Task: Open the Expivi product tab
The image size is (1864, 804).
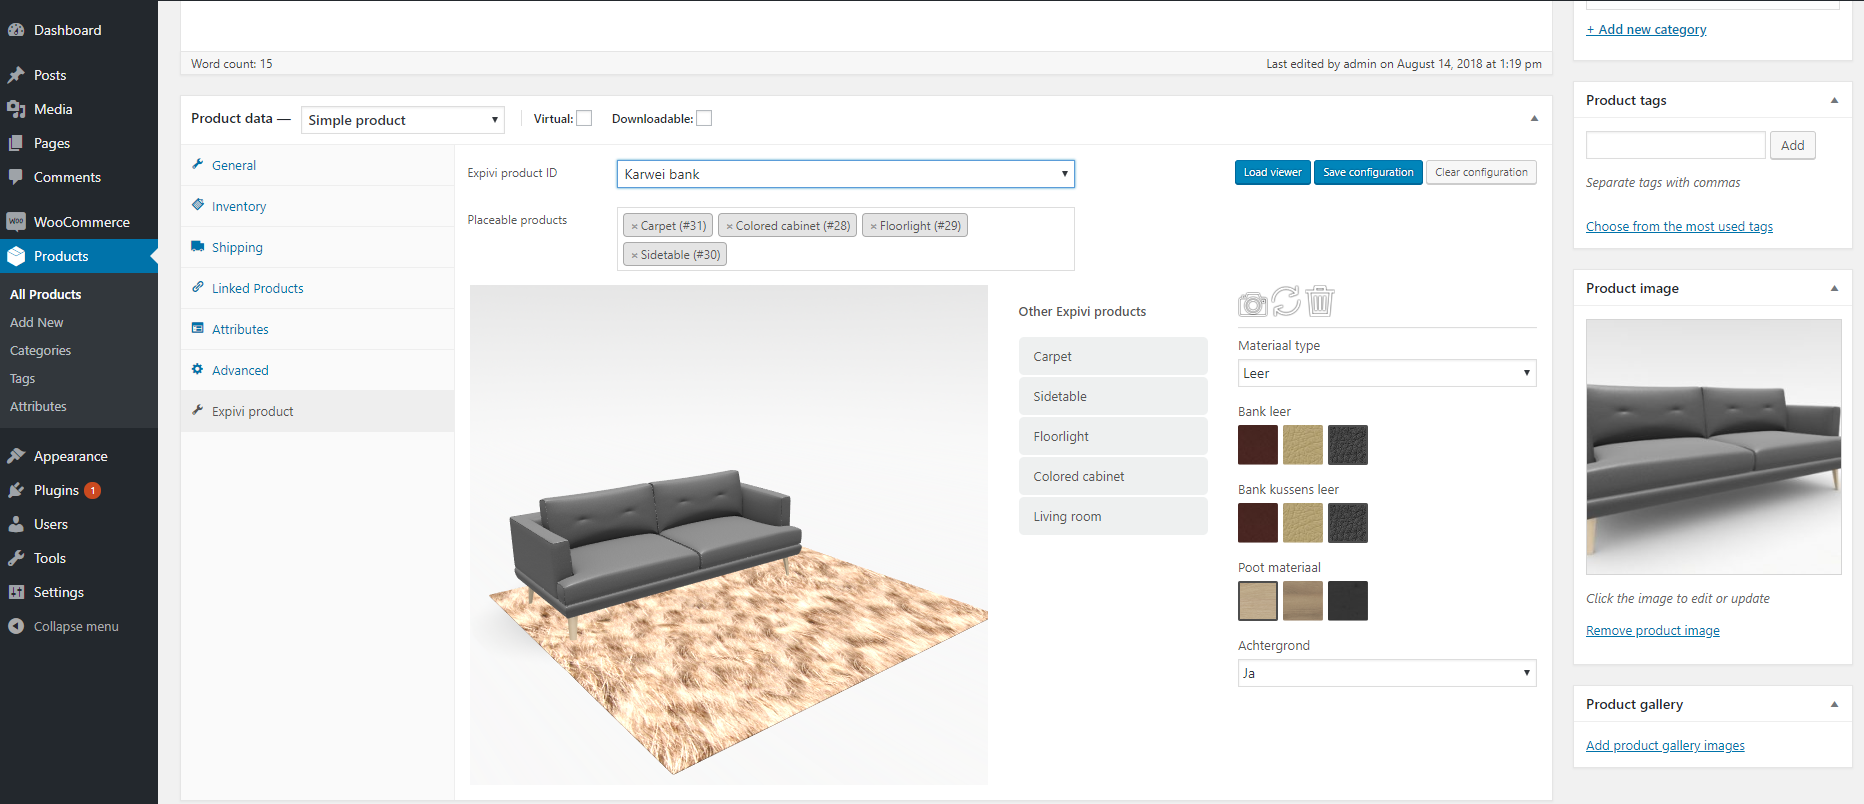Action: [317, 411]
